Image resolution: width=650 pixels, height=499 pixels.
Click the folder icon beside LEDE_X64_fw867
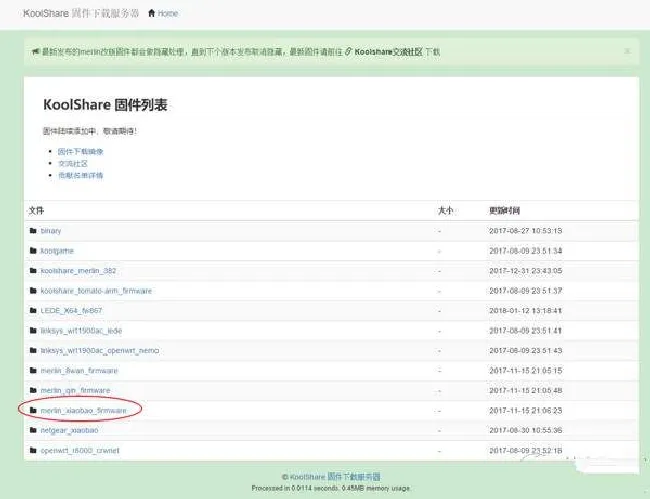point(33,310)
